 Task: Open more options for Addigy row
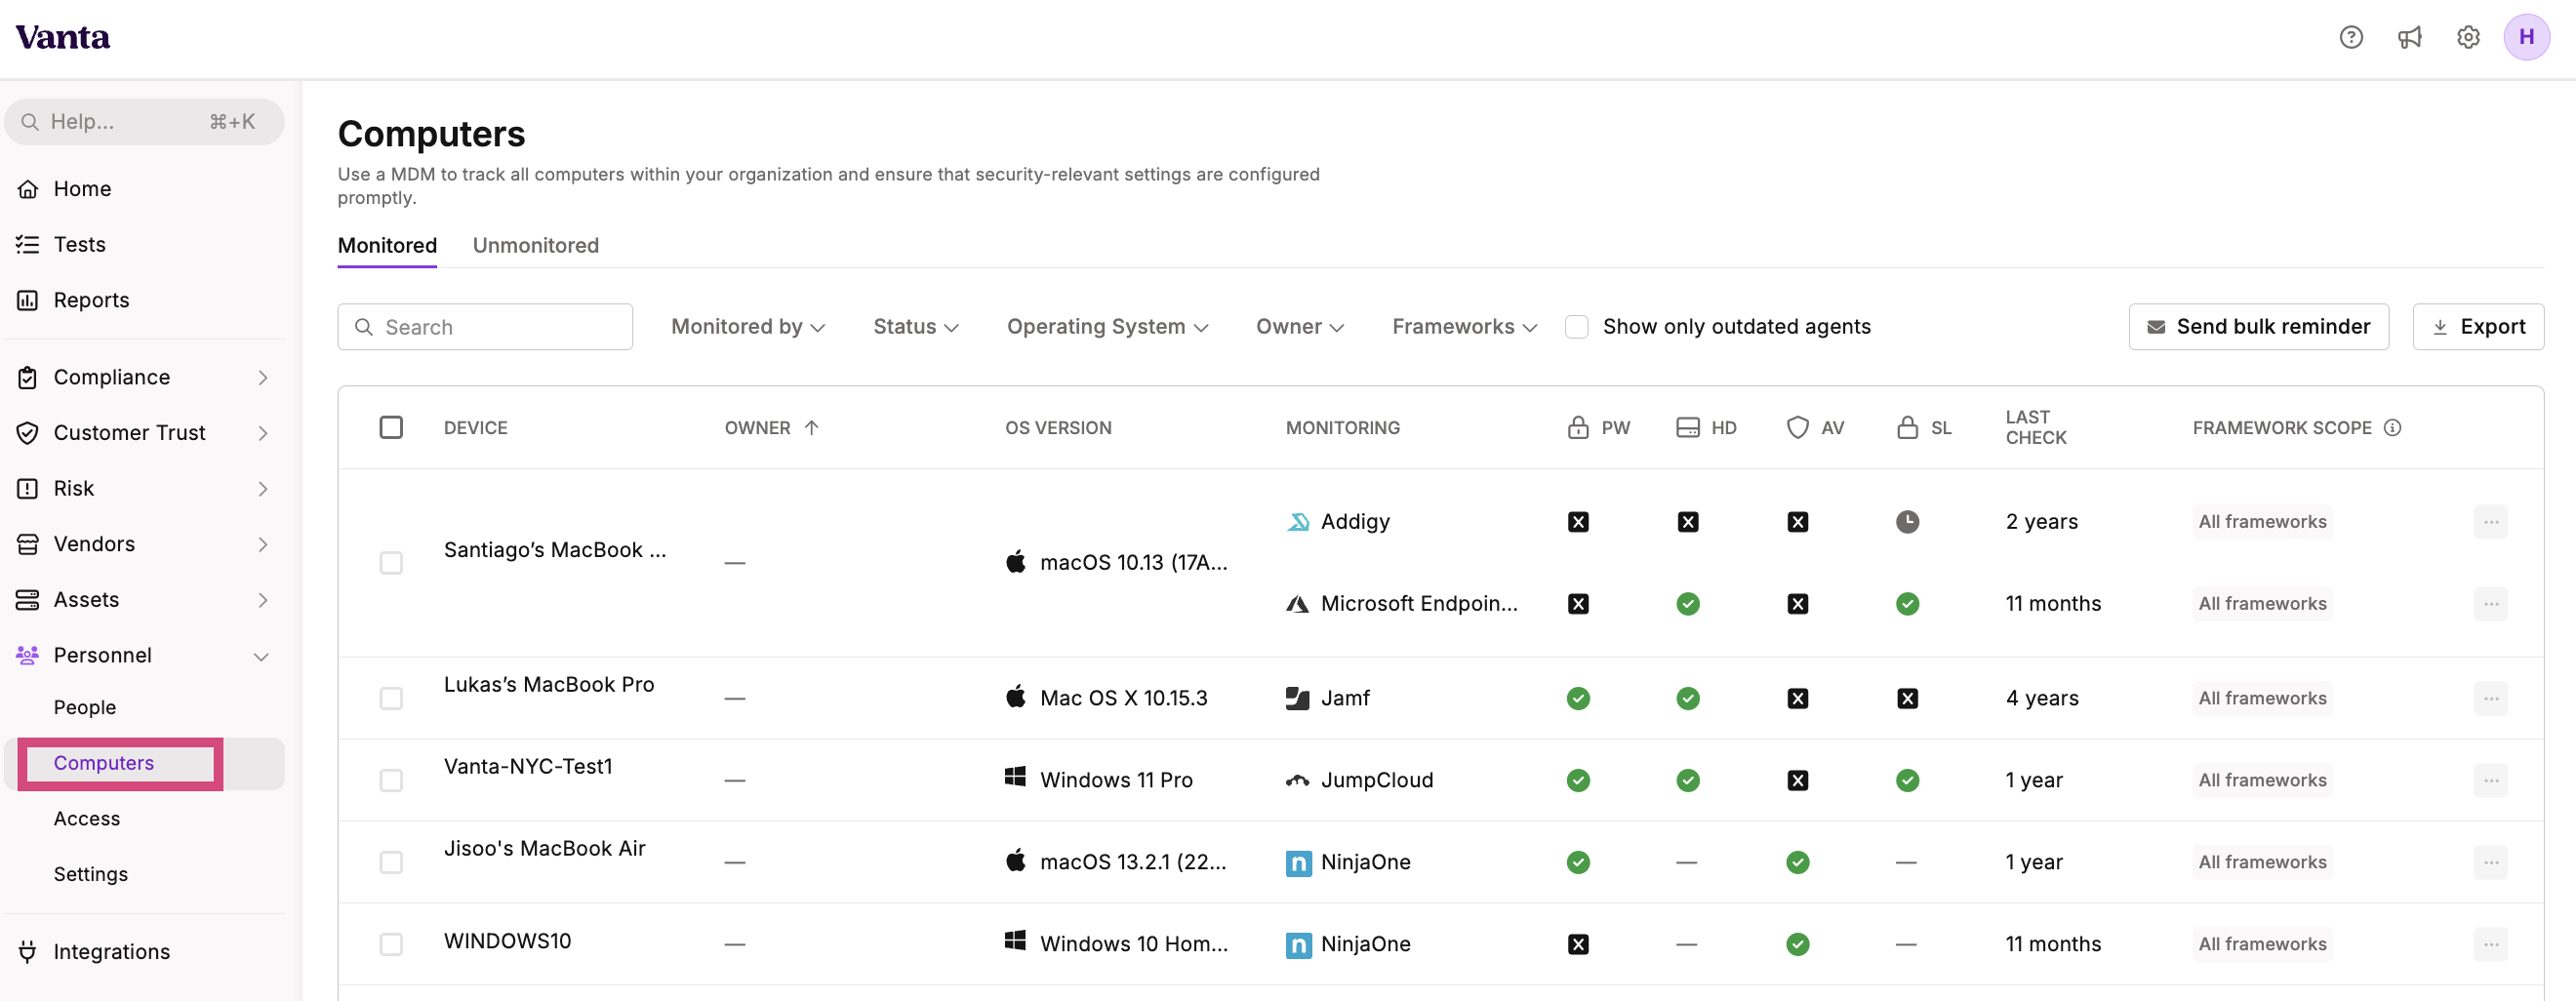(2490, 522)
